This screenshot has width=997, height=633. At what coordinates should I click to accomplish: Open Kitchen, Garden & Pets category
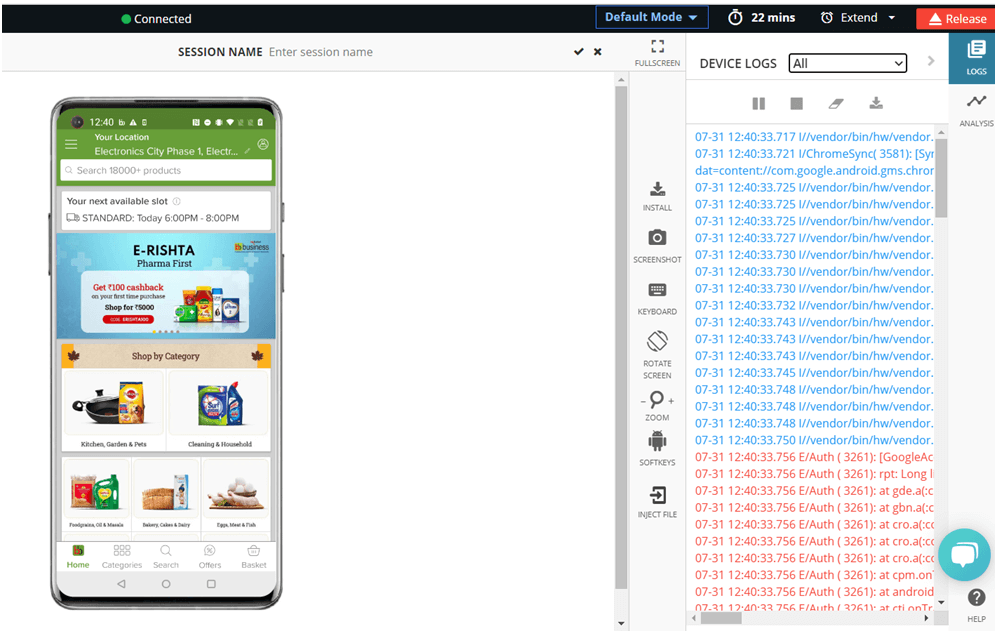(114, 411)
